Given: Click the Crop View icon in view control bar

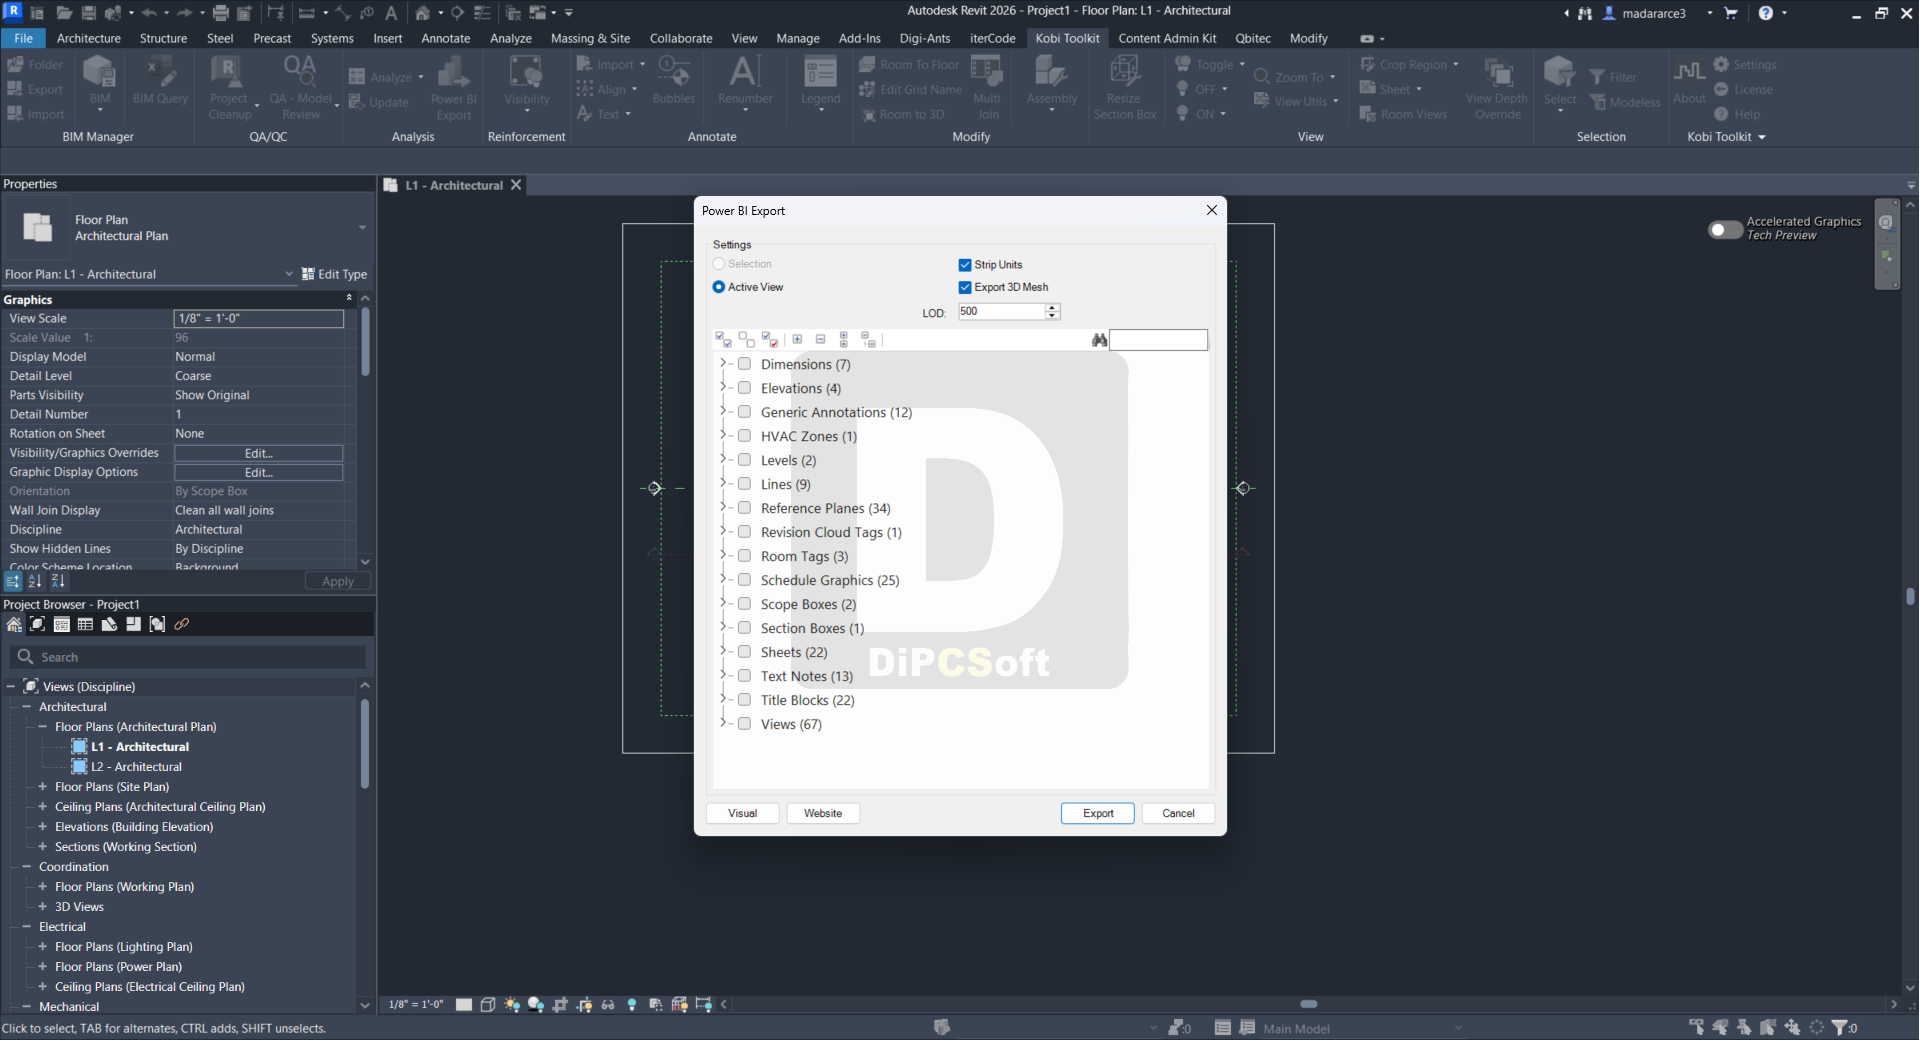Looking at the screenshot, I should tap(560, 1004).
